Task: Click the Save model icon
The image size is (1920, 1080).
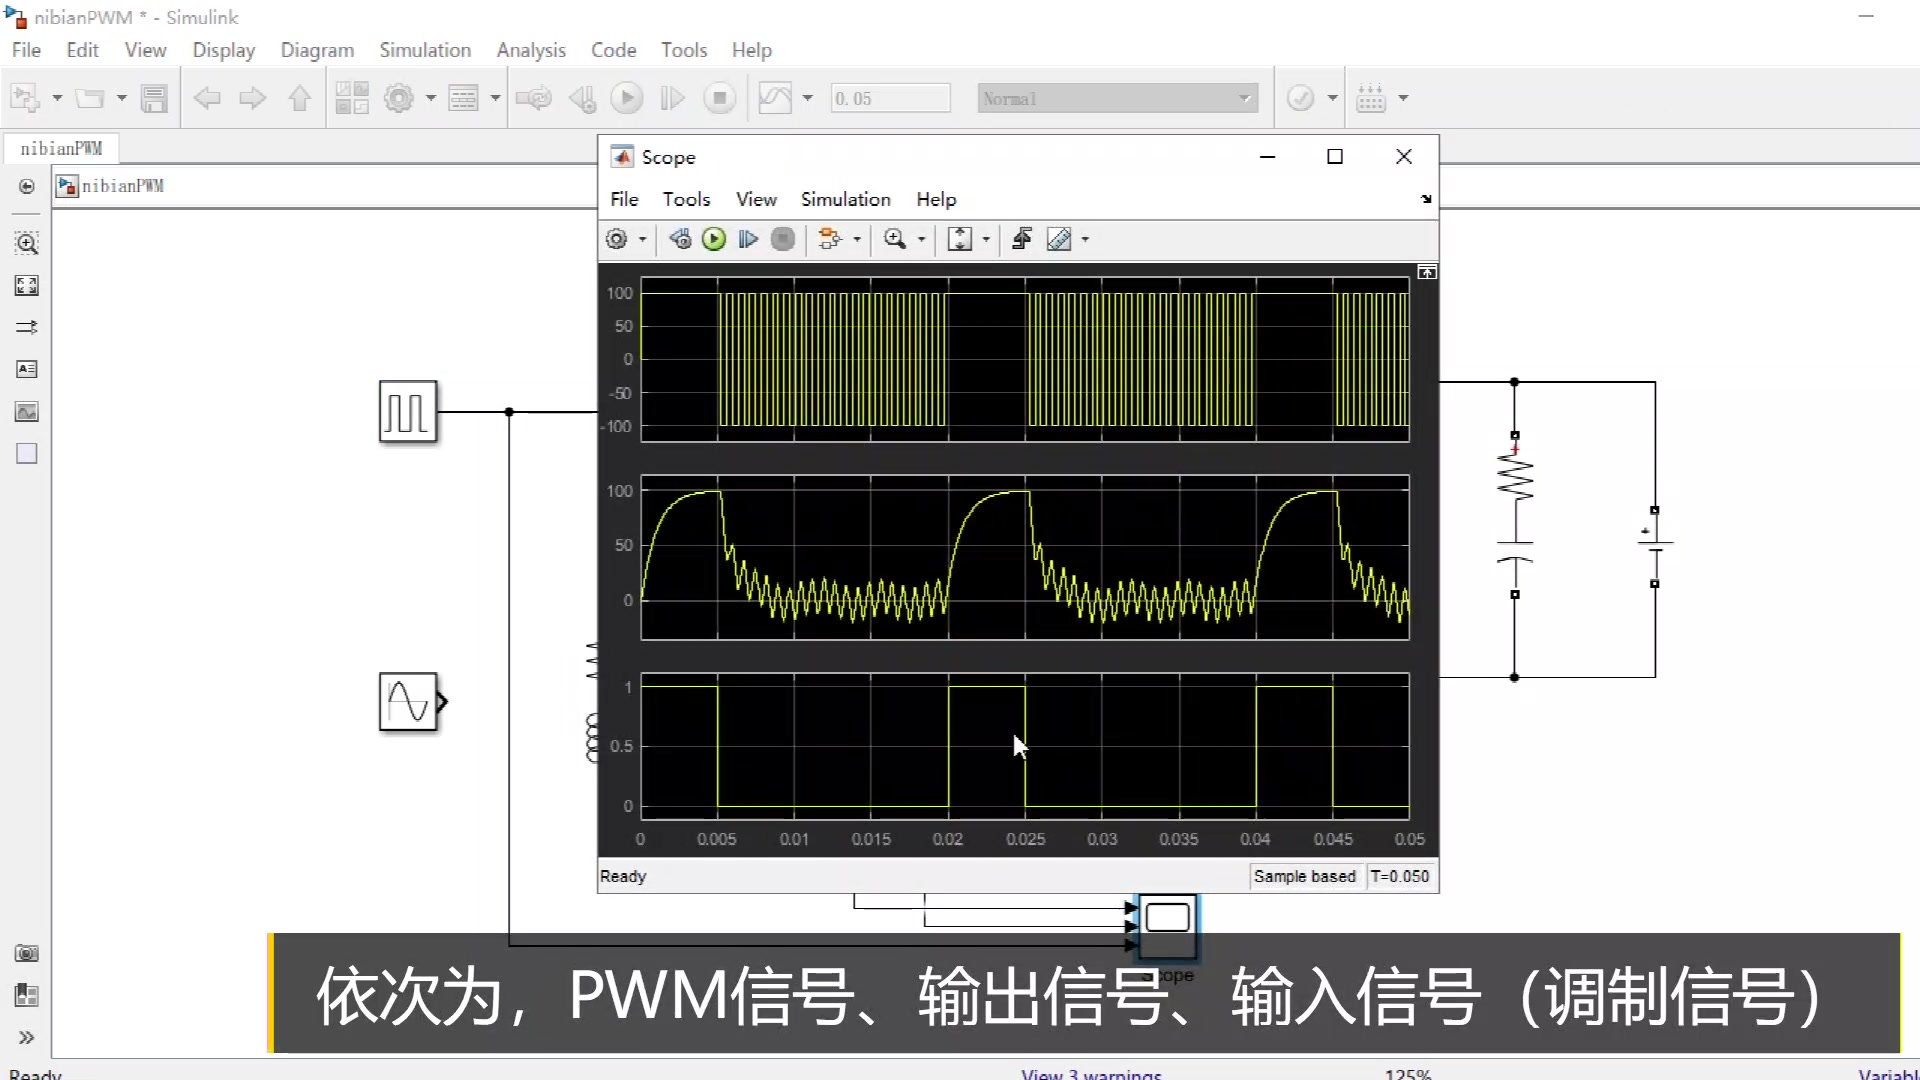Action: (x=154, y=97)
